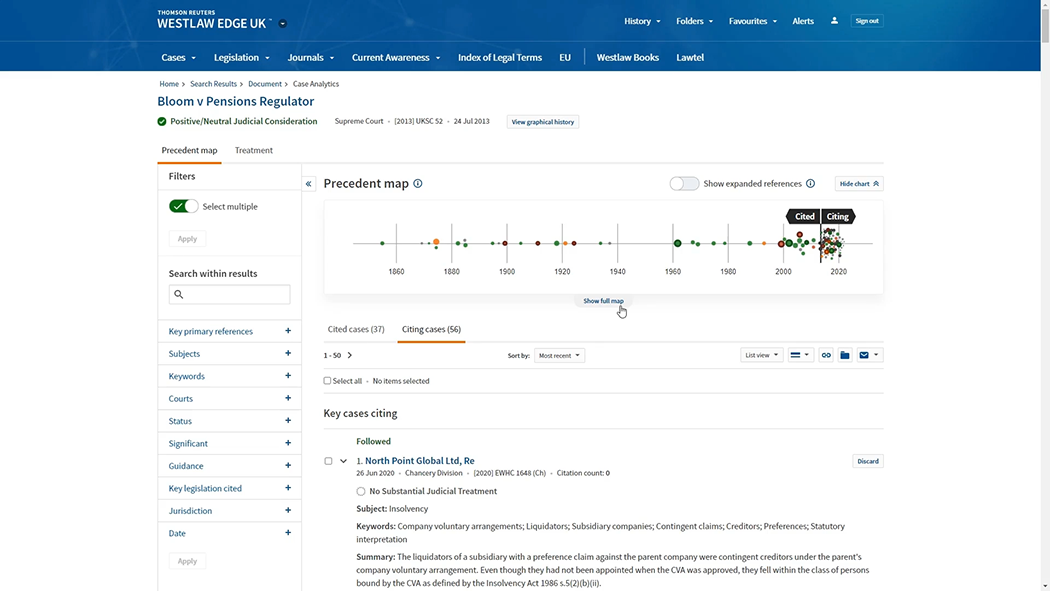
Task: Switch to Cited cases (37) tab
Action: [356, 329]
